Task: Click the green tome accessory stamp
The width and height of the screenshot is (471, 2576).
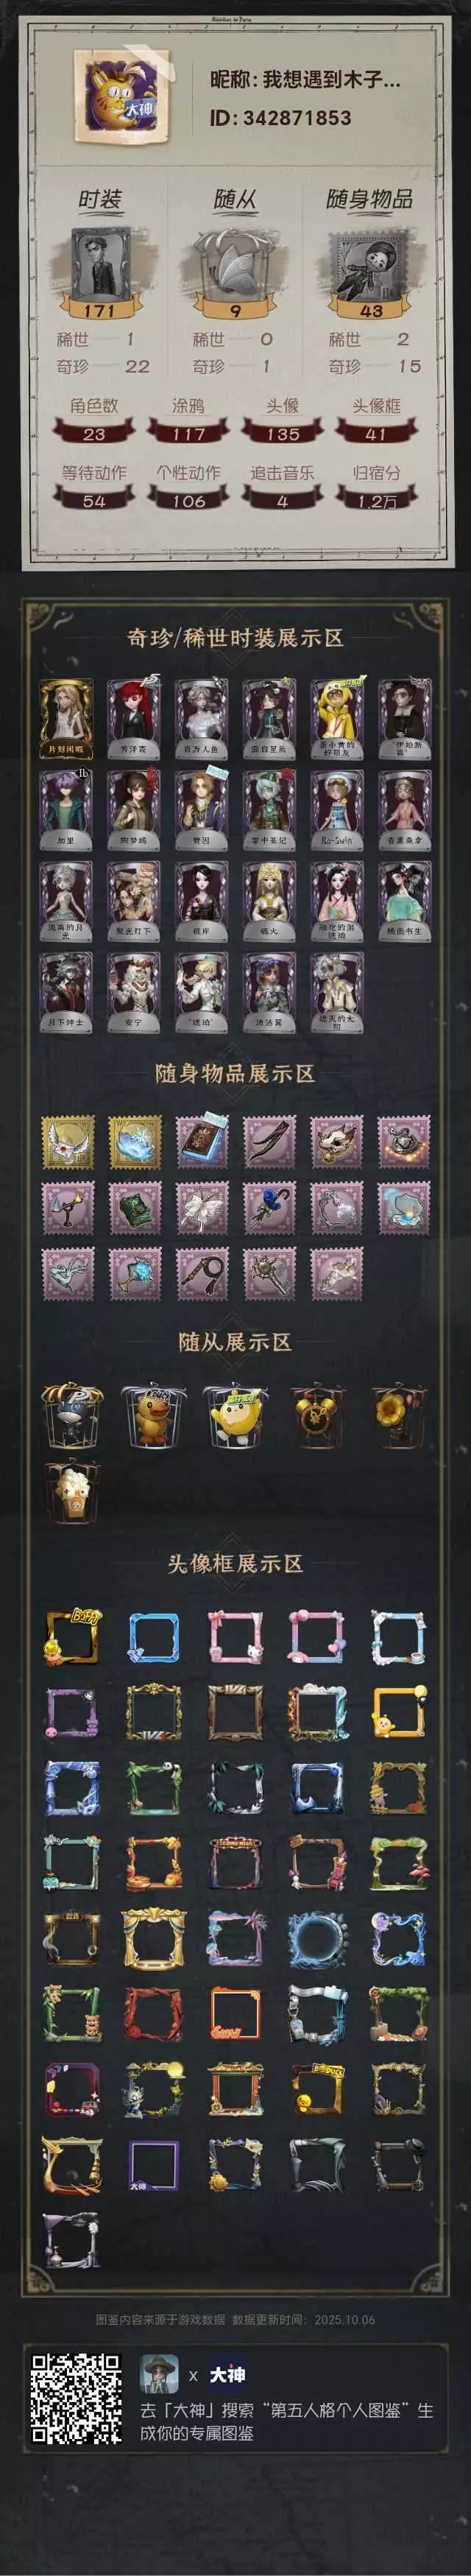Action: (134, 1207)
